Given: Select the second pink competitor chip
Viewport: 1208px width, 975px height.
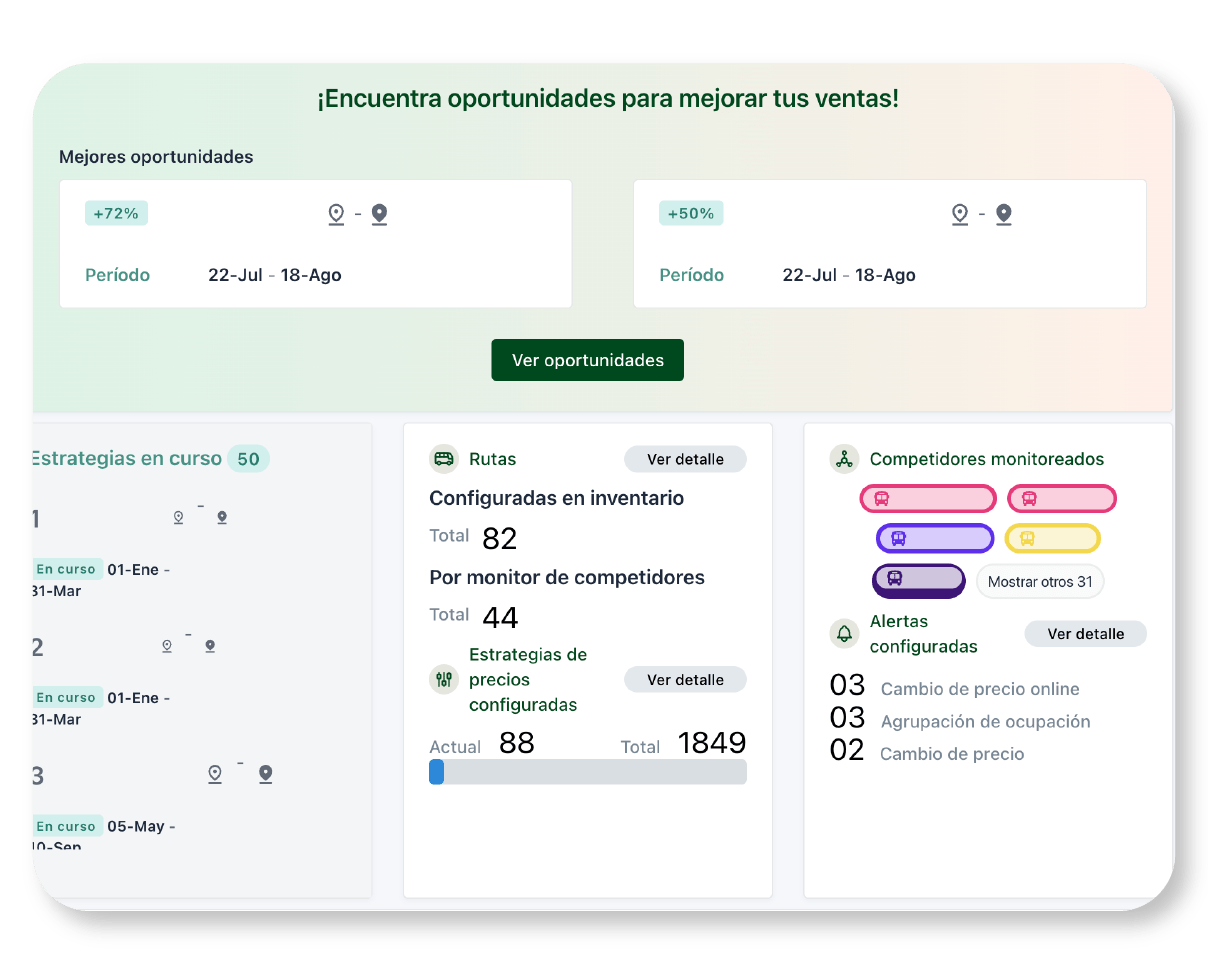Looking at the screenshot, I should click(x=1062, y=498).
